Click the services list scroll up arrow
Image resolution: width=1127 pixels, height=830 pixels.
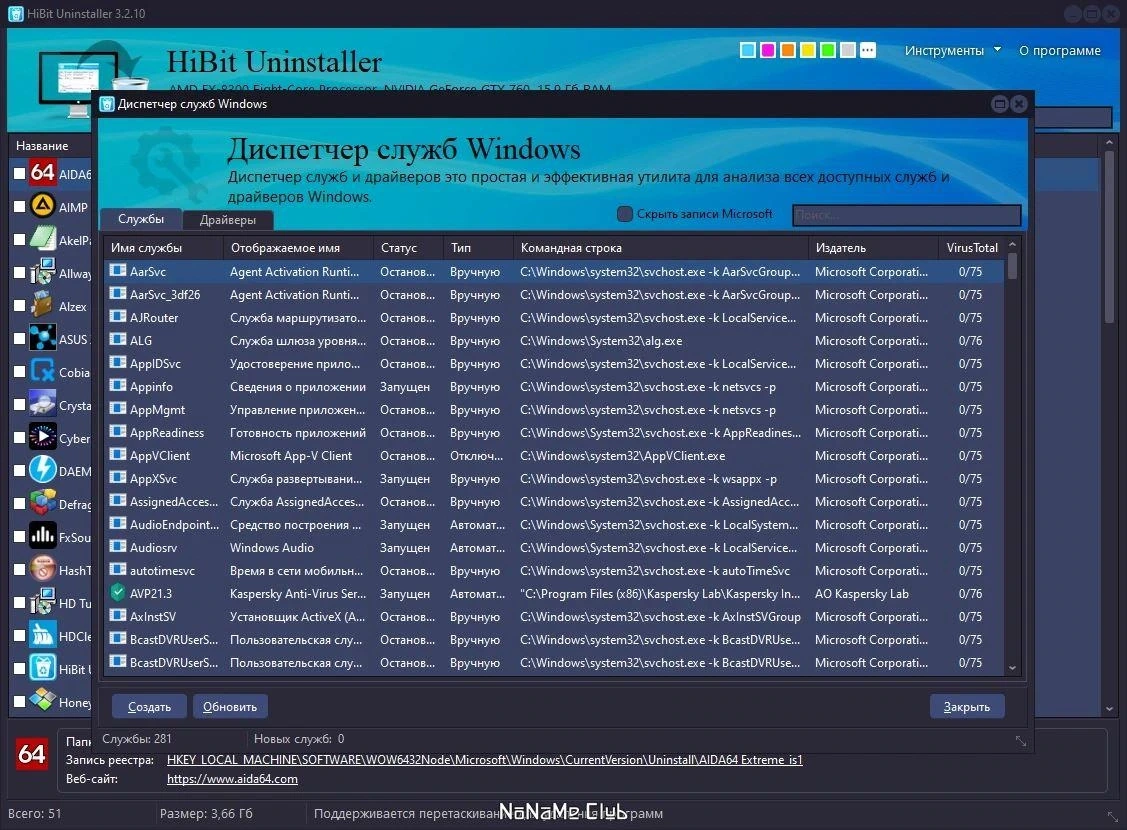pos(1012,245)
